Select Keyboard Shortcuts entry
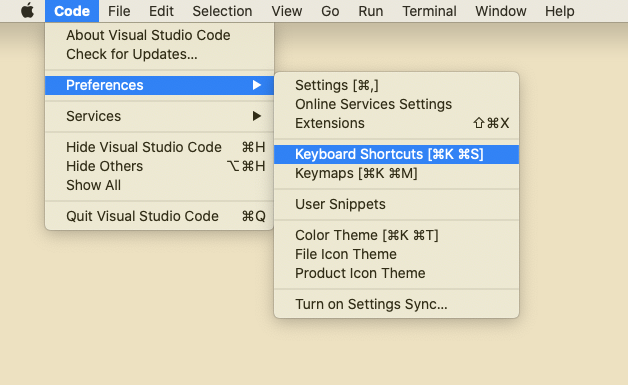This screenshot has height=385, width=628. (397, 154)
